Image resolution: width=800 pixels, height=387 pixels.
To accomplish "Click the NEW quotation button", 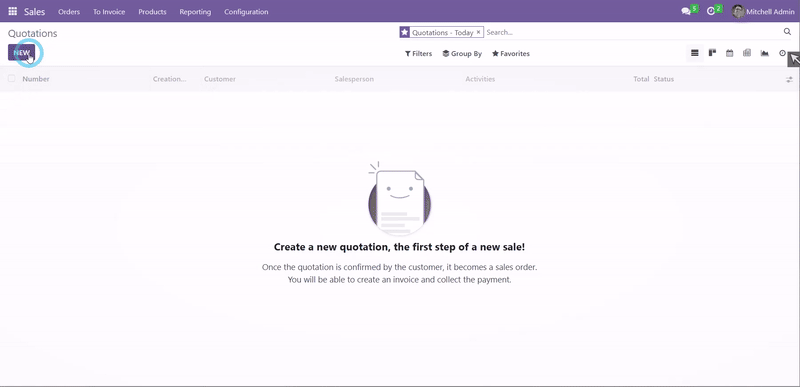I will click(21, 53).
